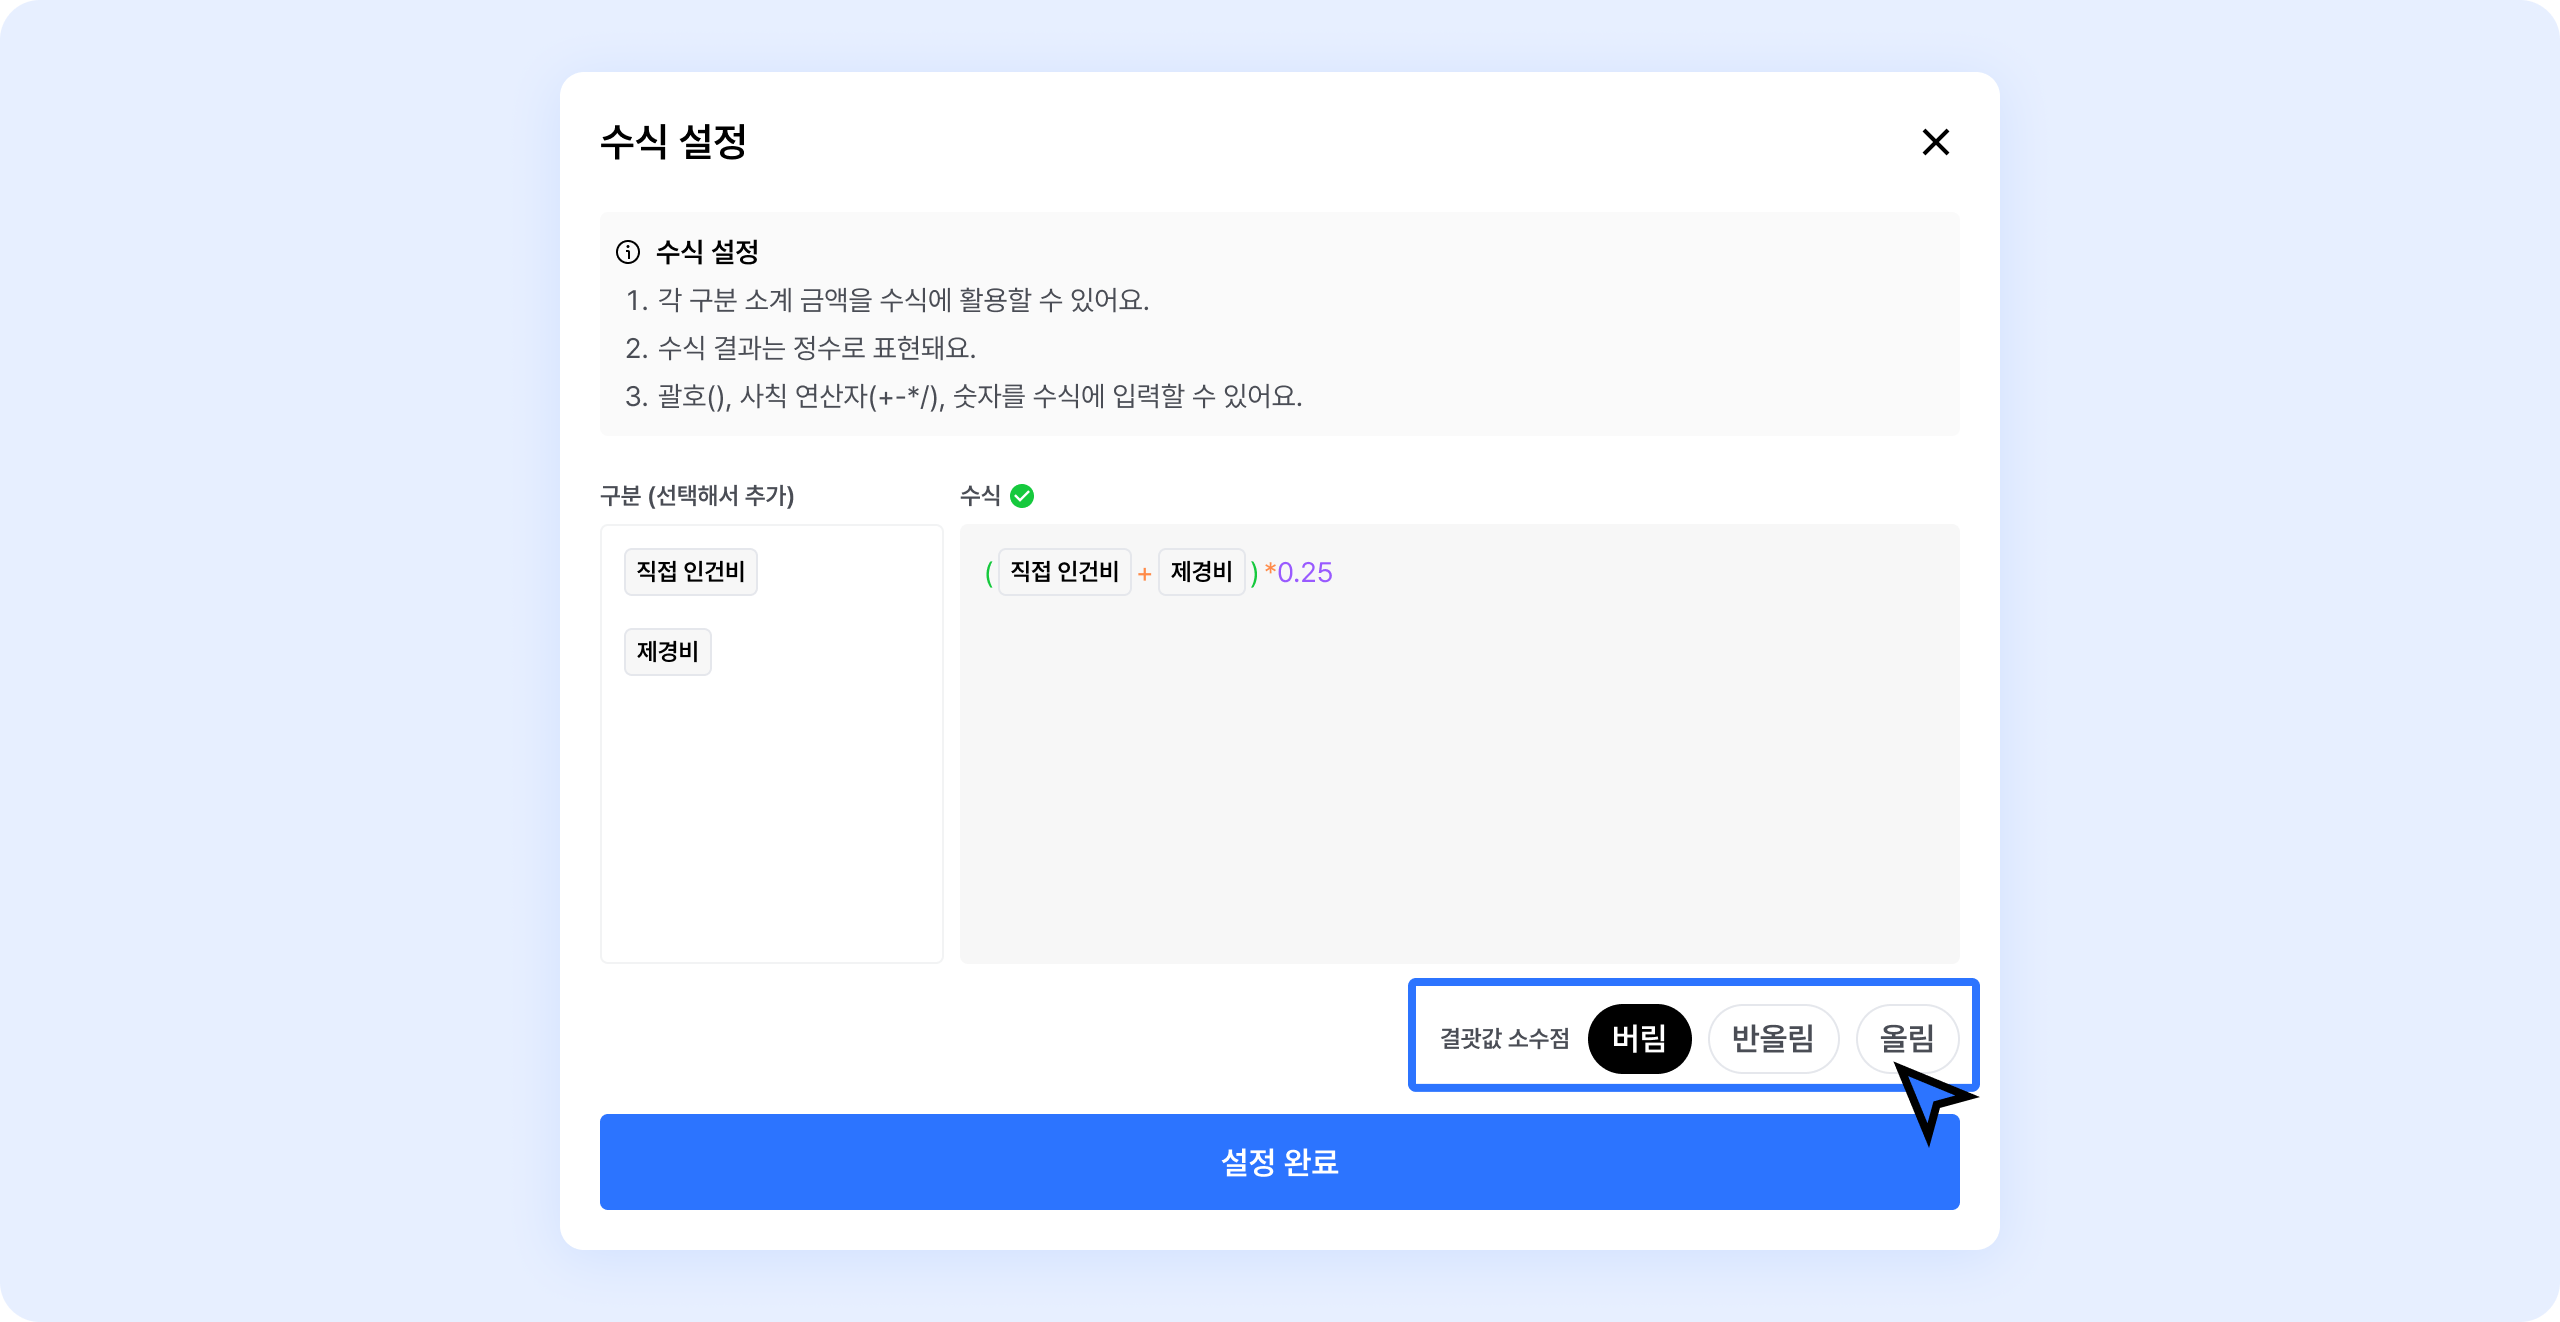Click the info icon beside 수식 설정

627,252
